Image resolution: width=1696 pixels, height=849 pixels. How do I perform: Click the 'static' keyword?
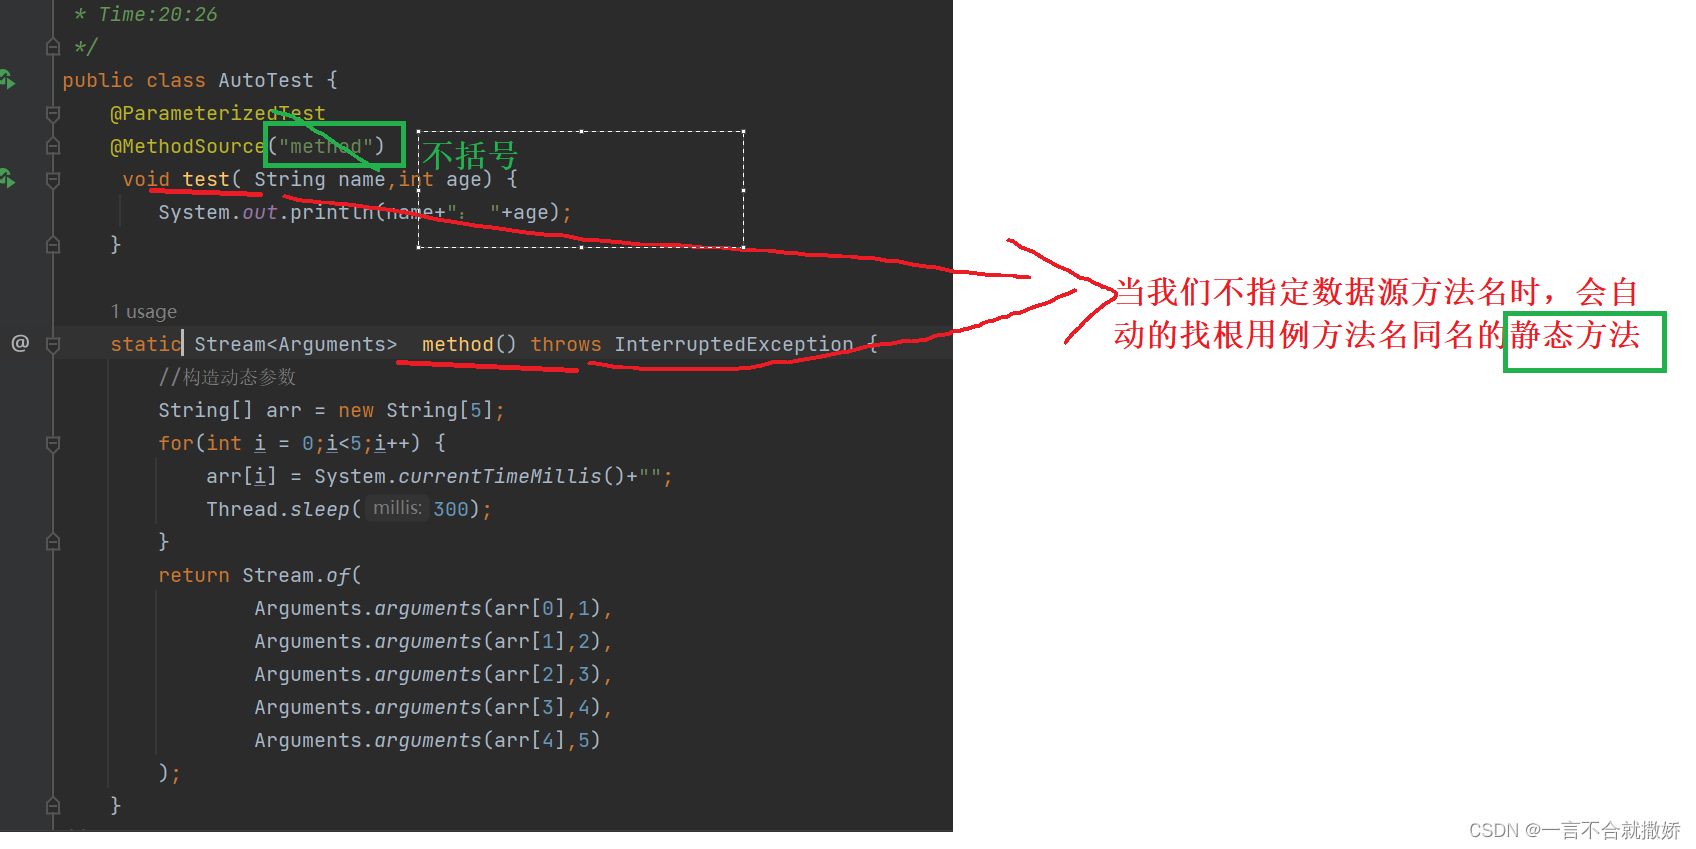[146, 344]
